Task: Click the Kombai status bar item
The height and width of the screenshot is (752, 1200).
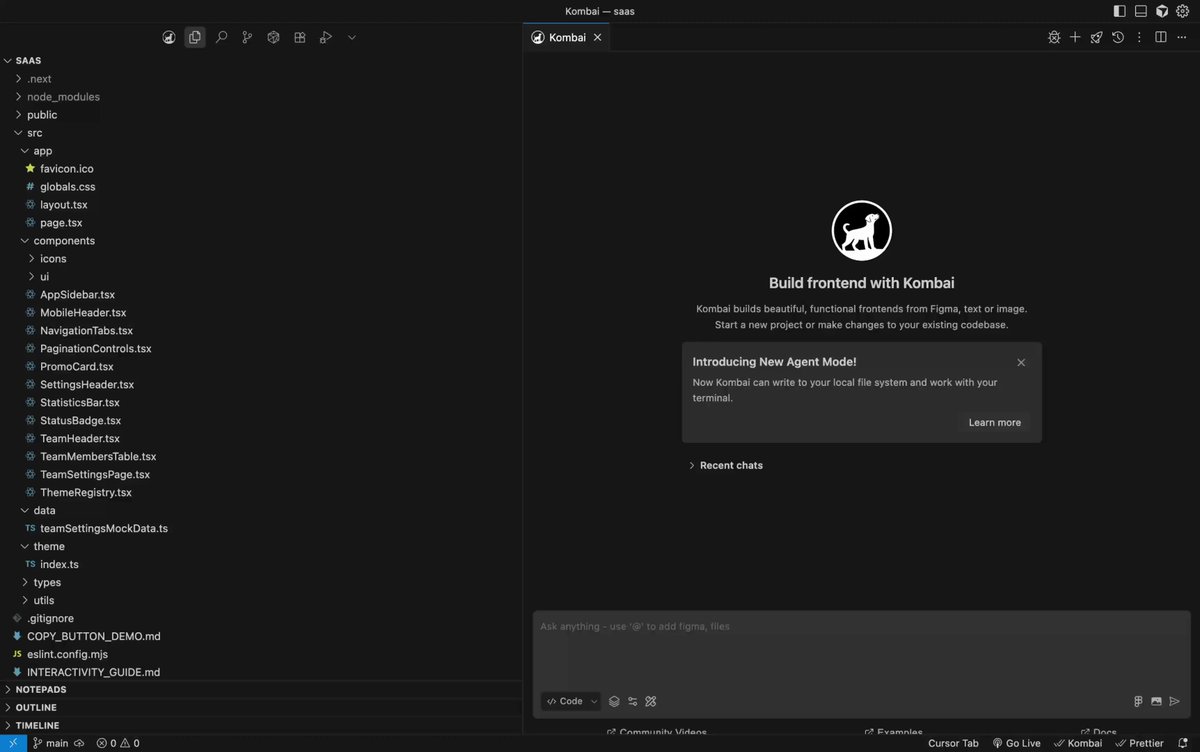Action: point(1078,743)
